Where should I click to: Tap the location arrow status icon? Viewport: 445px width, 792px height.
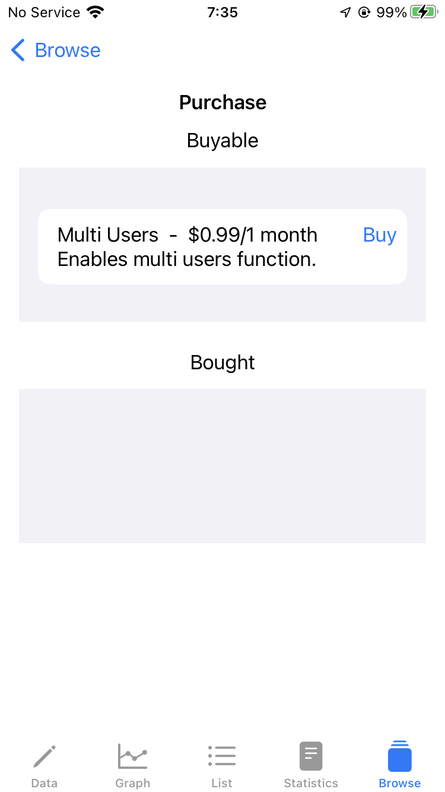click(345, 12)
